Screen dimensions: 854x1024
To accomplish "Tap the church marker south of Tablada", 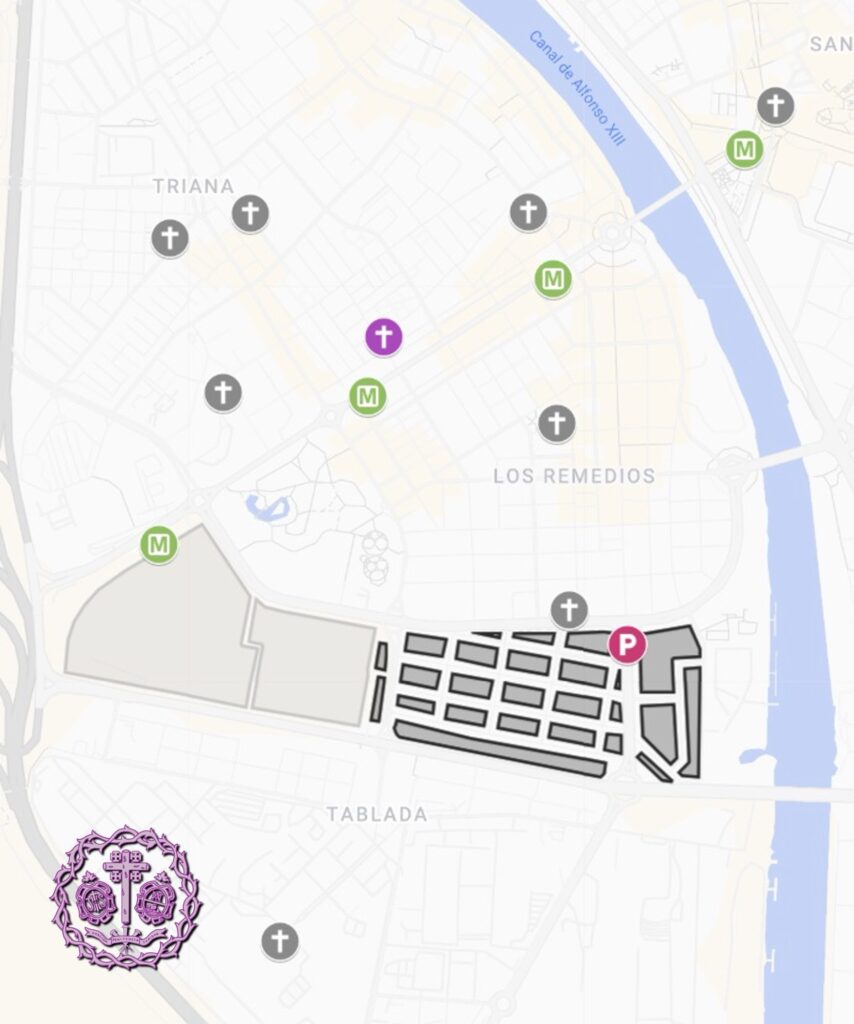I will [x=280, y=941].
